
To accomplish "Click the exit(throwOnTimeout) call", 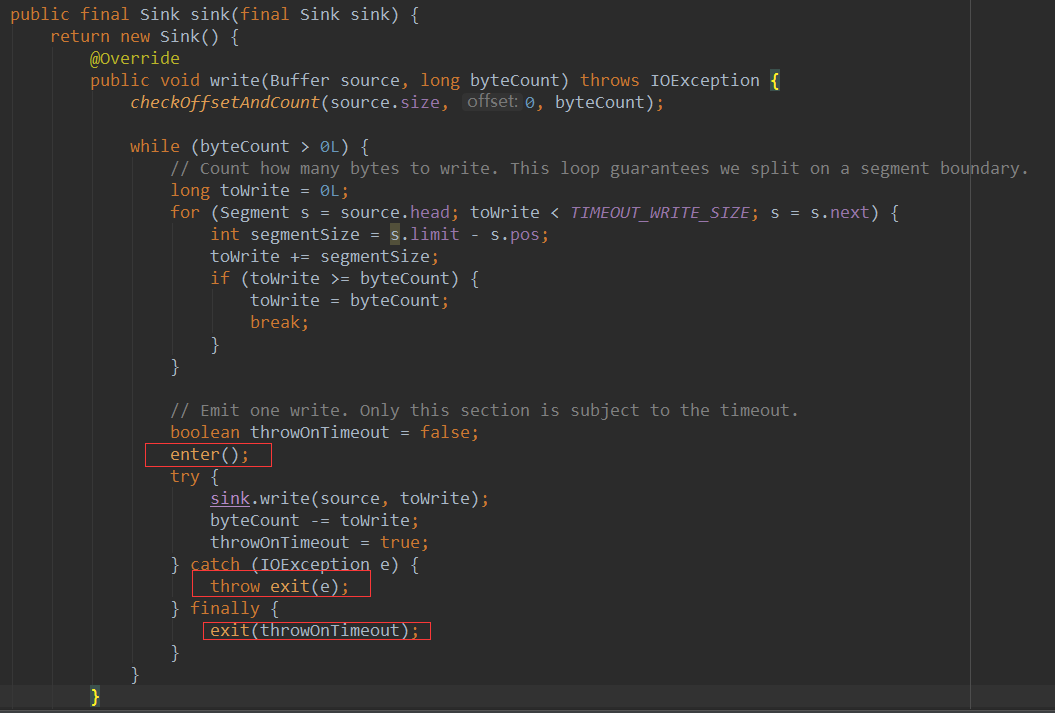I will pyautogui.click(x=314, y=630).
